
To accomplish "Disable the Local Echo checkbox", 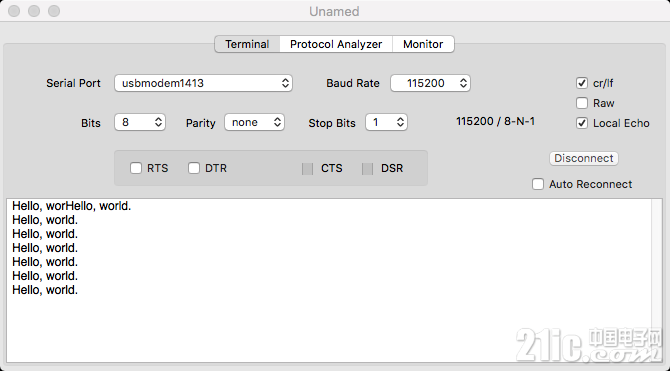I will coord(582,123).
